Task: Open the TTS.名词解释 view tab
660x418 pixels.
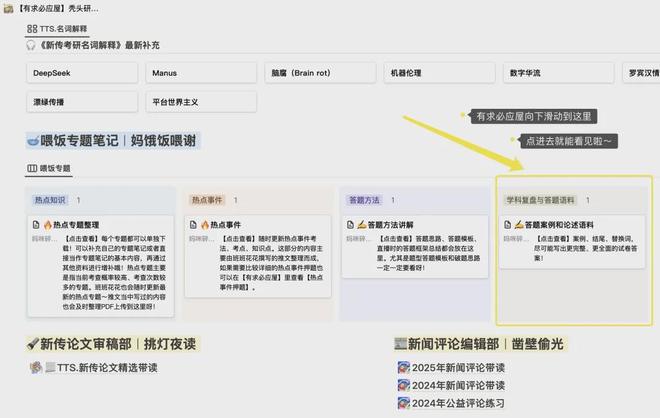Action: coord(57,29)
